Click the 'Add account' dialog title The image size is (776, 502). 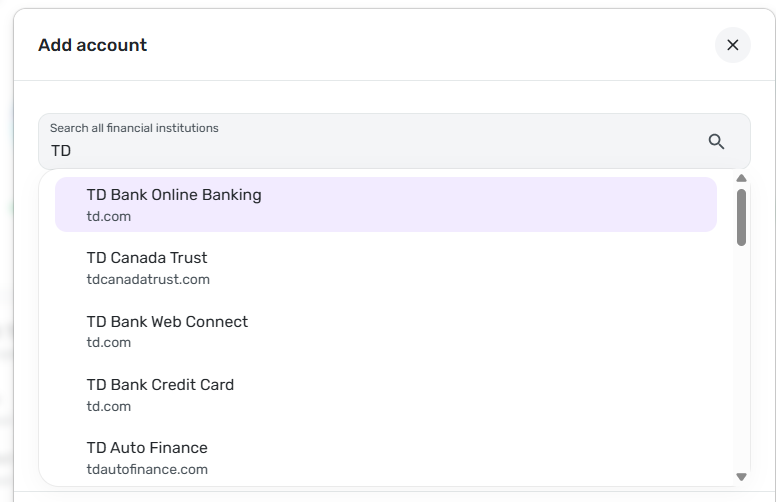coord(92,45)
